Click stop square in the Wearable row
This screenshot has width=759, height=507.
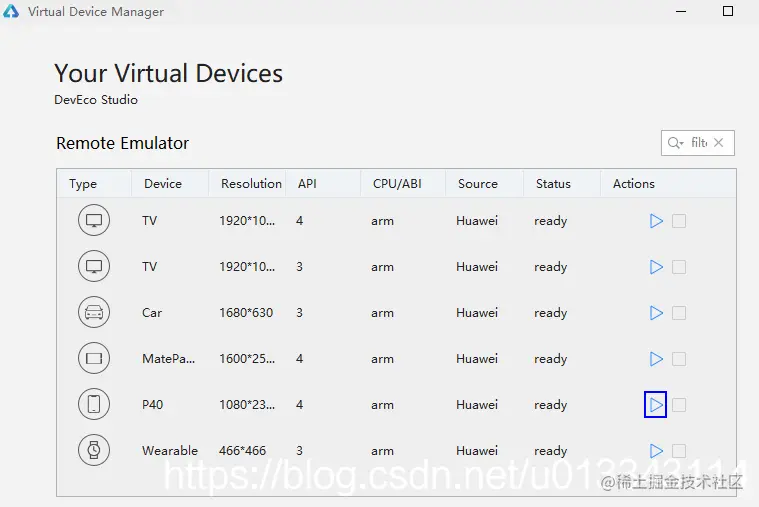[679, 451]
